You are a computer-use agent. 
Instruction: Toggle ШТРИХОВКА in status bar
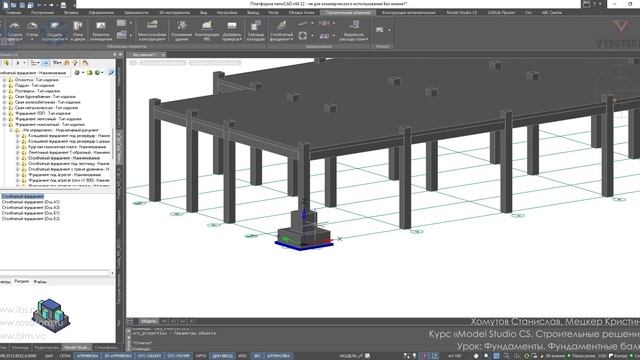pyautogui.click(x=278, y=356)
